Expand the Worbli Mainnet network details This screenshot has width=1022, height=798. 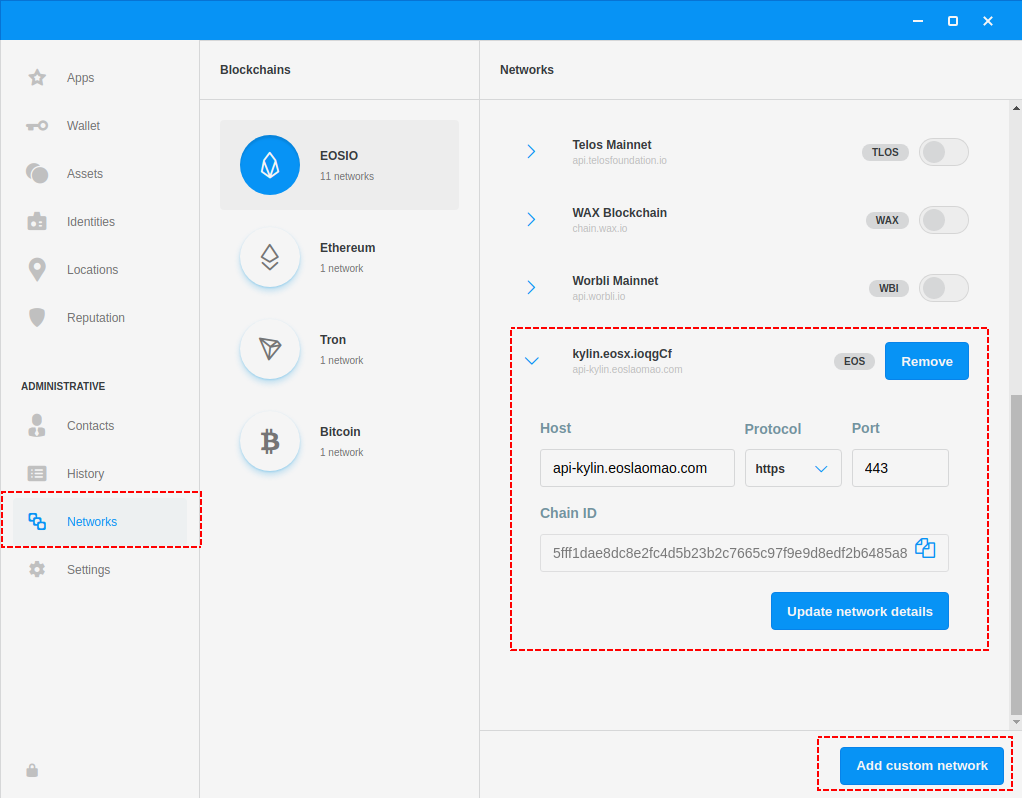pyautogui.click(x=531, y=288)
